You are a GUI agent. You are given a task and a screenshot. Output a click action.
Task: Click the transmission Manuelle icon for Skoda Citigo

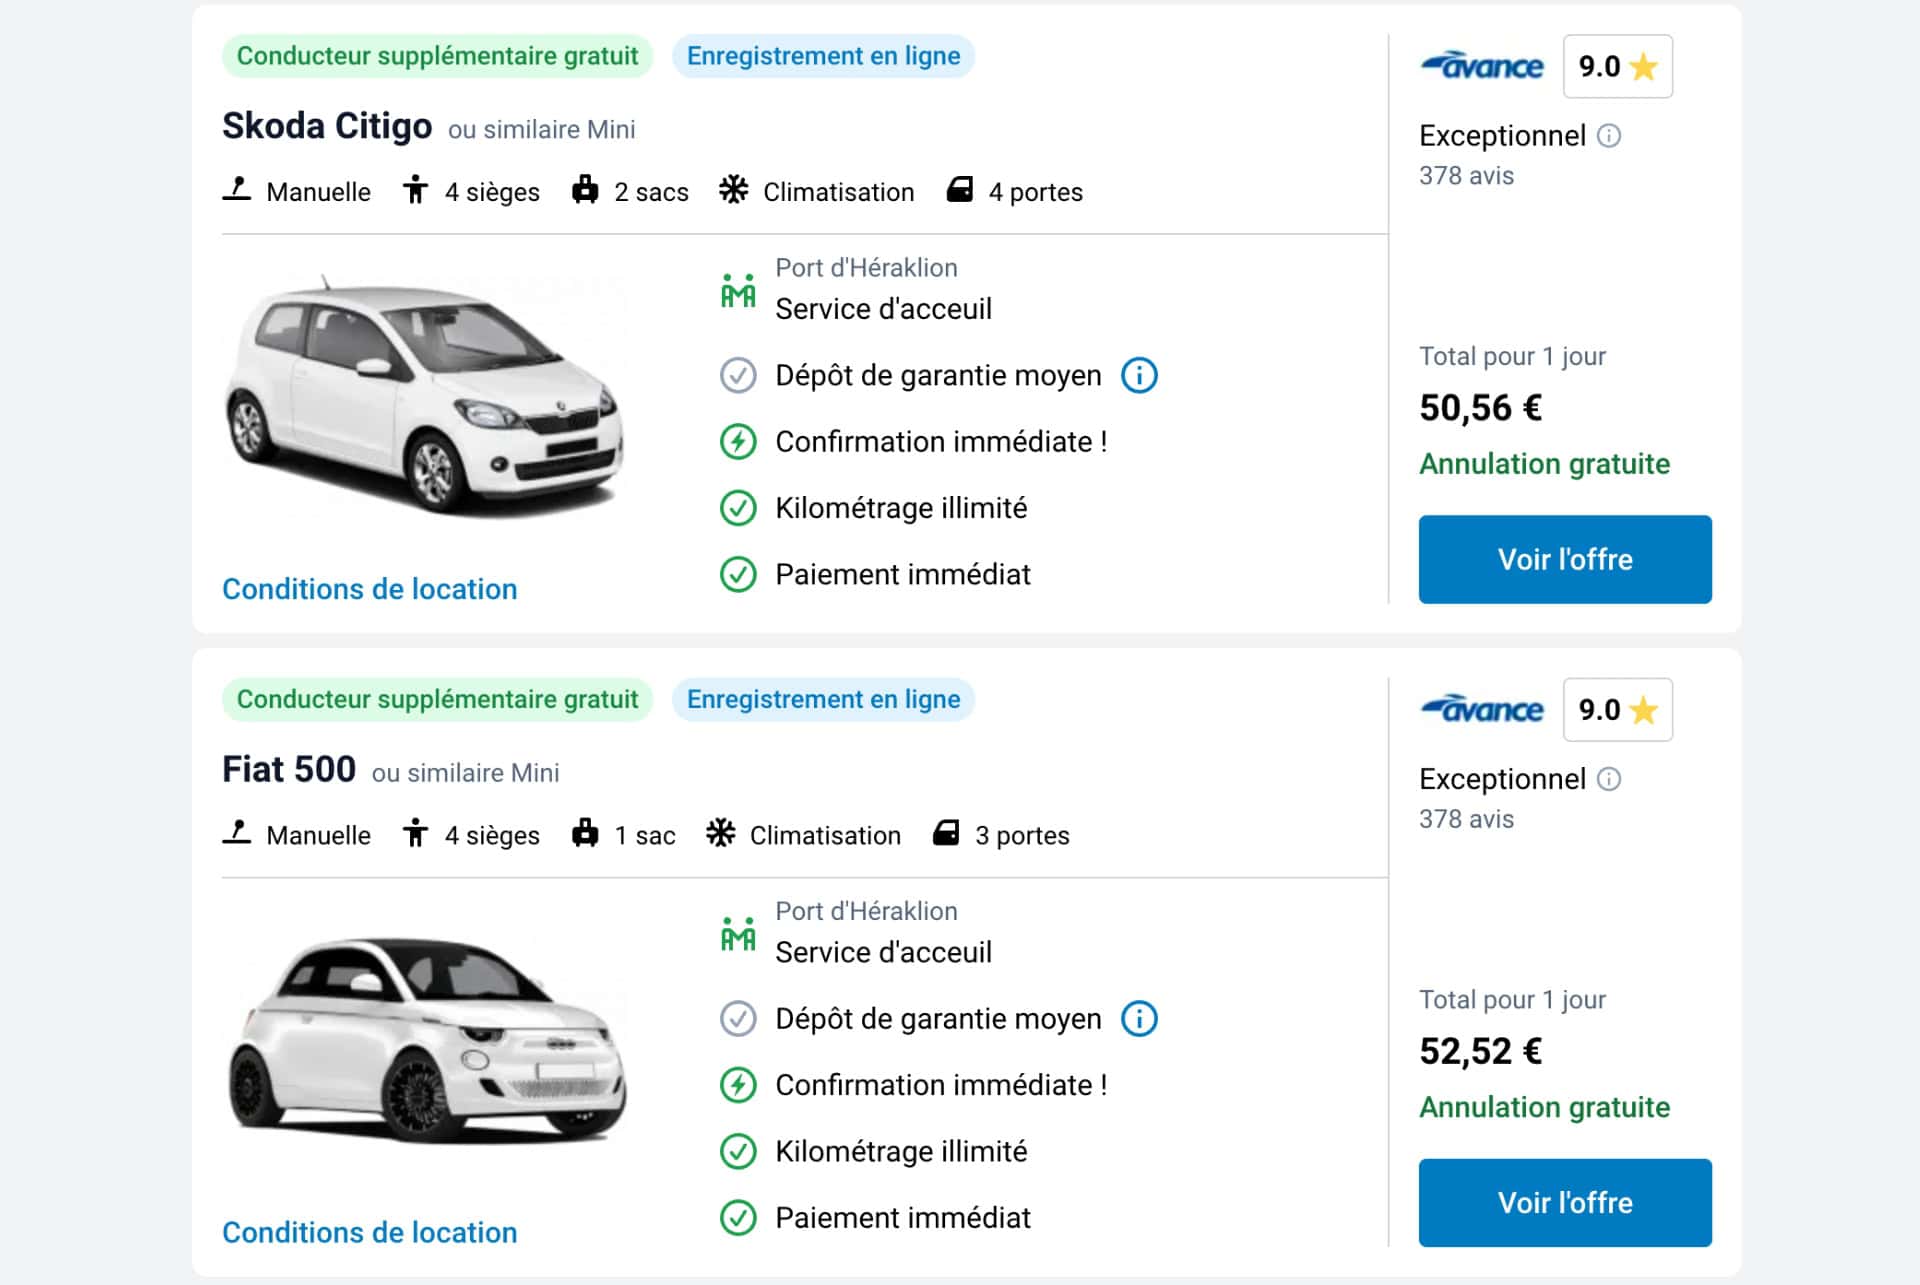(239, 190)
